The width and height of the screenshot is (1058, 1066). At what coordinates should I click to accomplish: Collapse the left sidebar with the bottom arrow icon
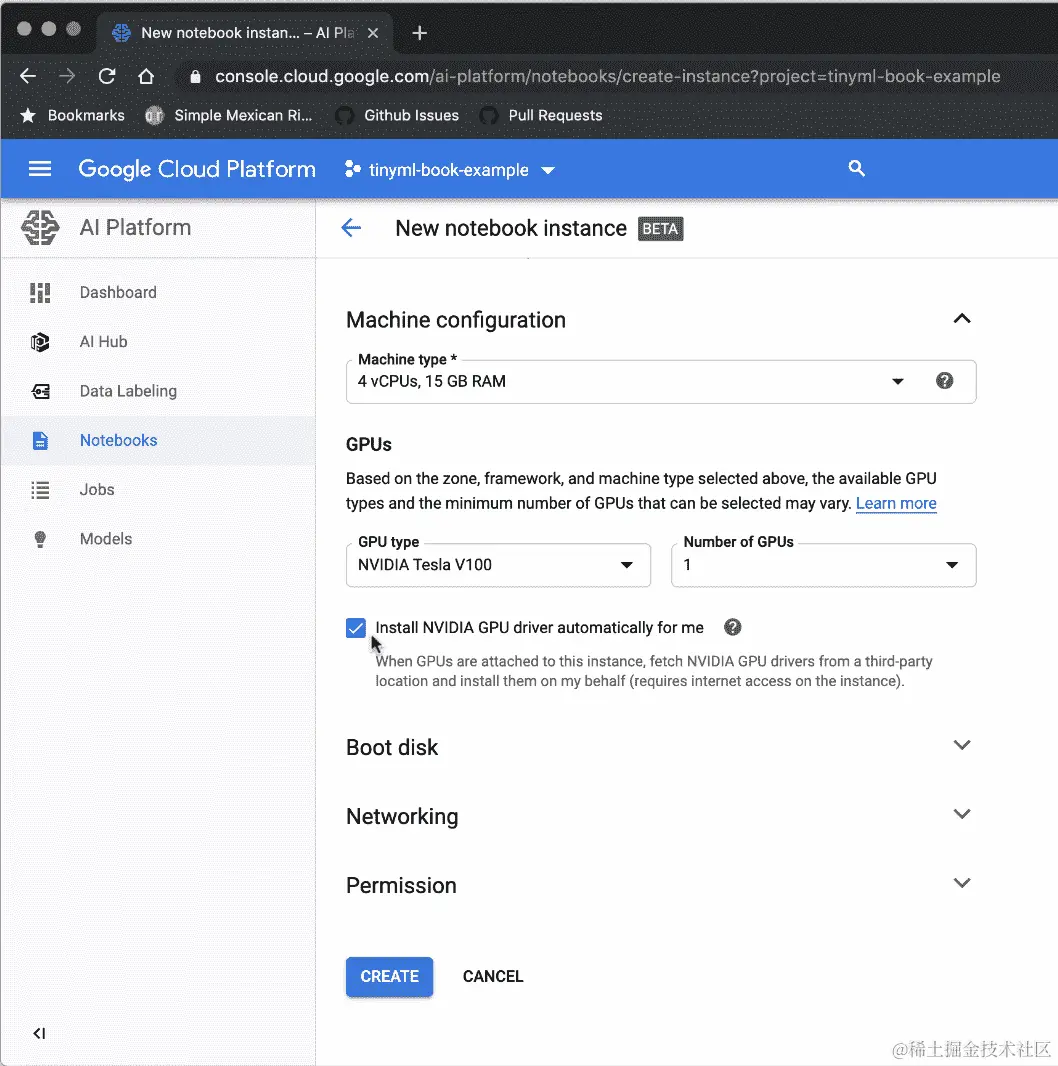(39, 1033)
